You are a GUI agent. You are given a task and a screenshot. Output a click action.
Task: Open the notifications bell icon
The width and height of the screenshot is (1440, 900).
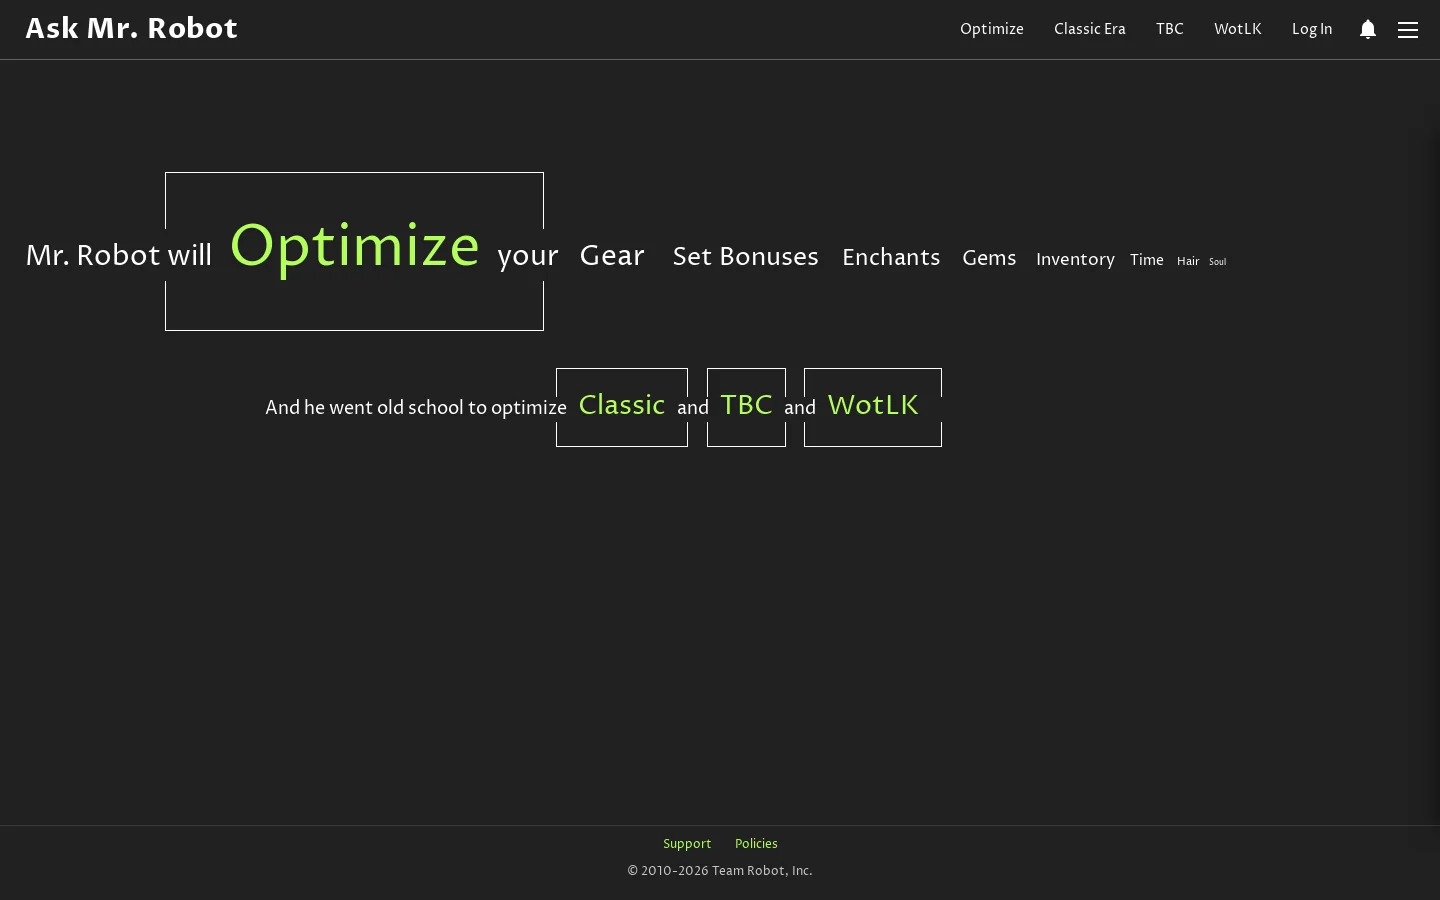pos(1368,29)
